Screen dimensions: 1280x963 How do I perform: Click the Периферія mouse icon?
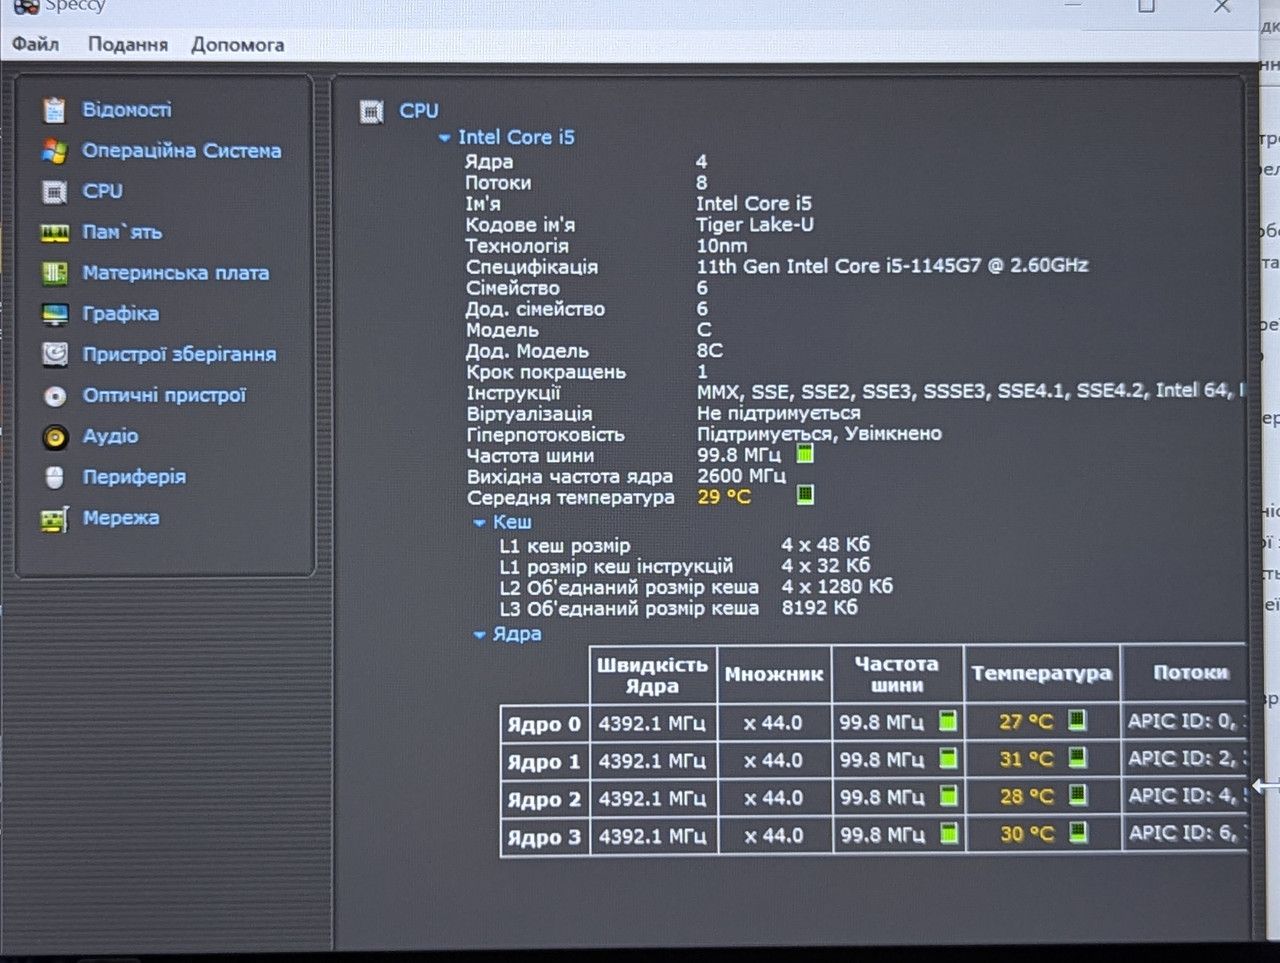54,478
